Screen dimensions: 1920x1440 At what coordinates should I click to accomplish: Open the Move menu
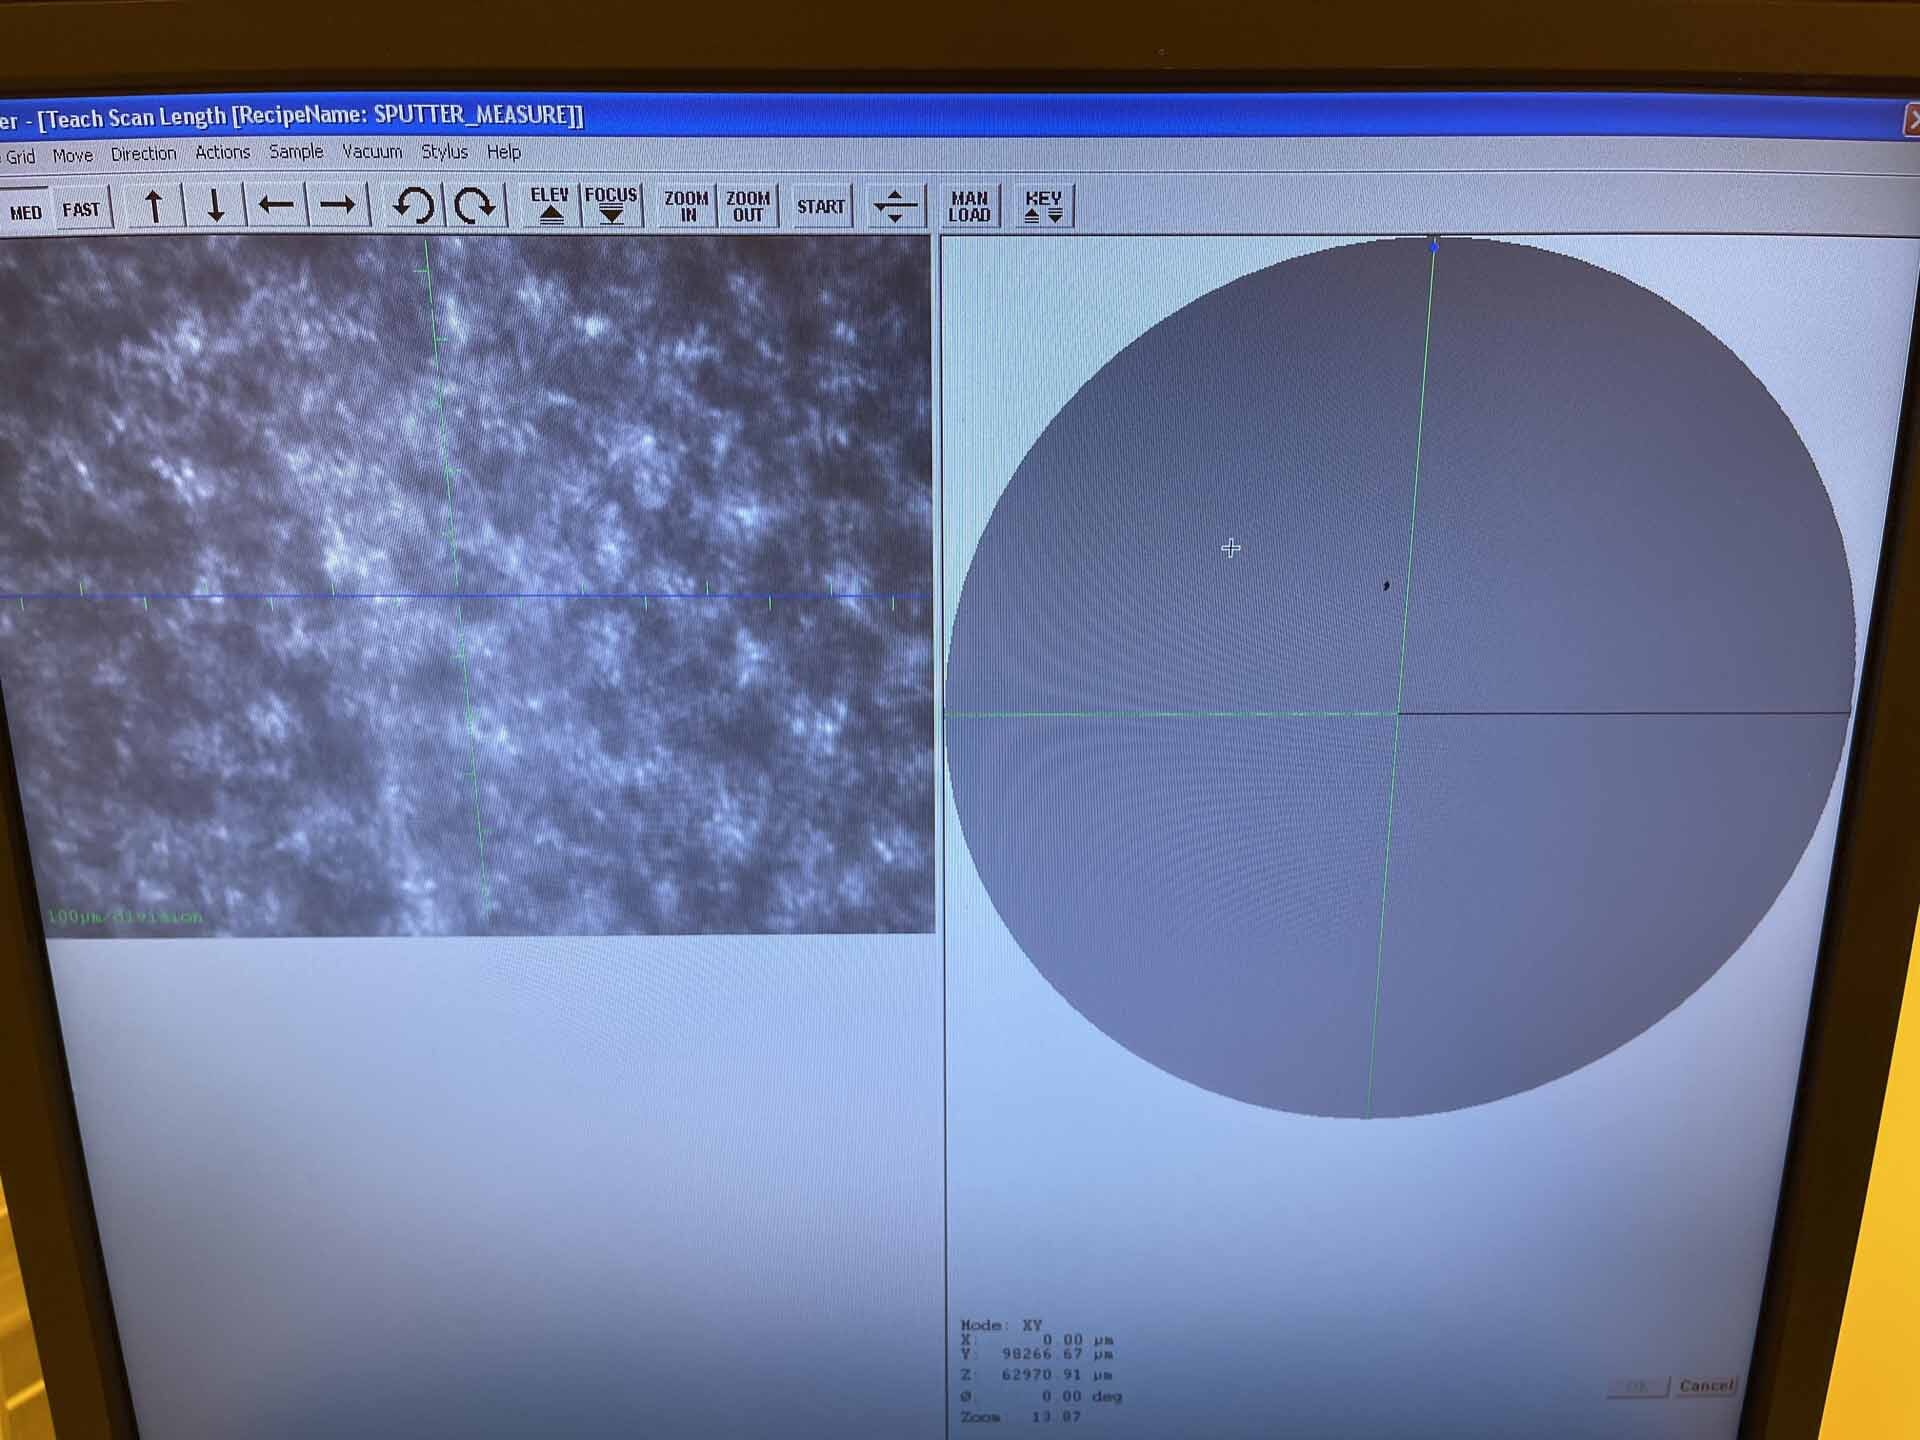[73, 155]
